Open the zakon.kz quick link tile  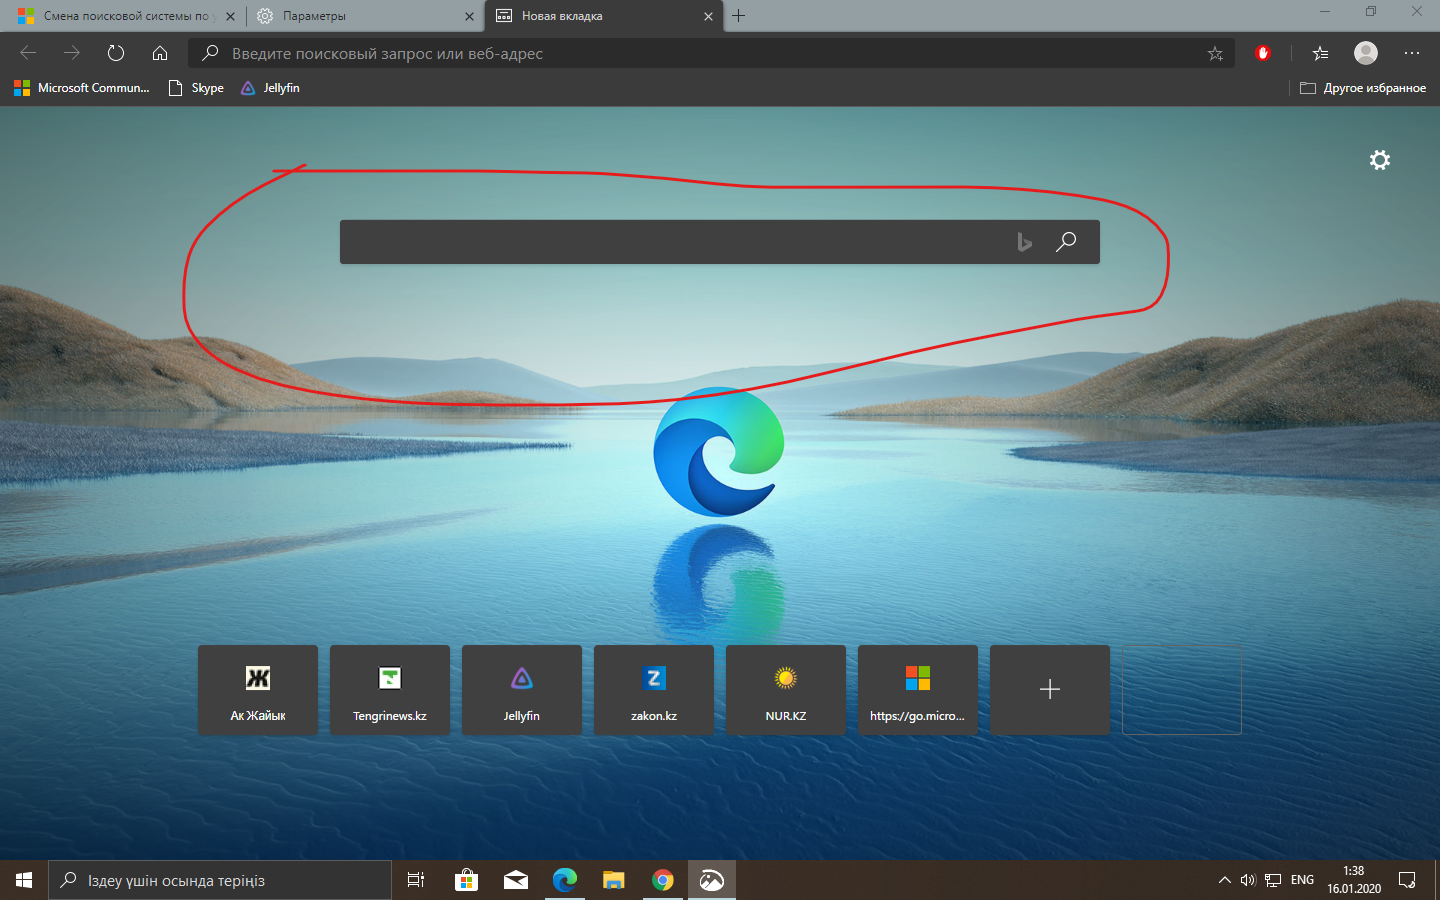[x=654, y=690]
